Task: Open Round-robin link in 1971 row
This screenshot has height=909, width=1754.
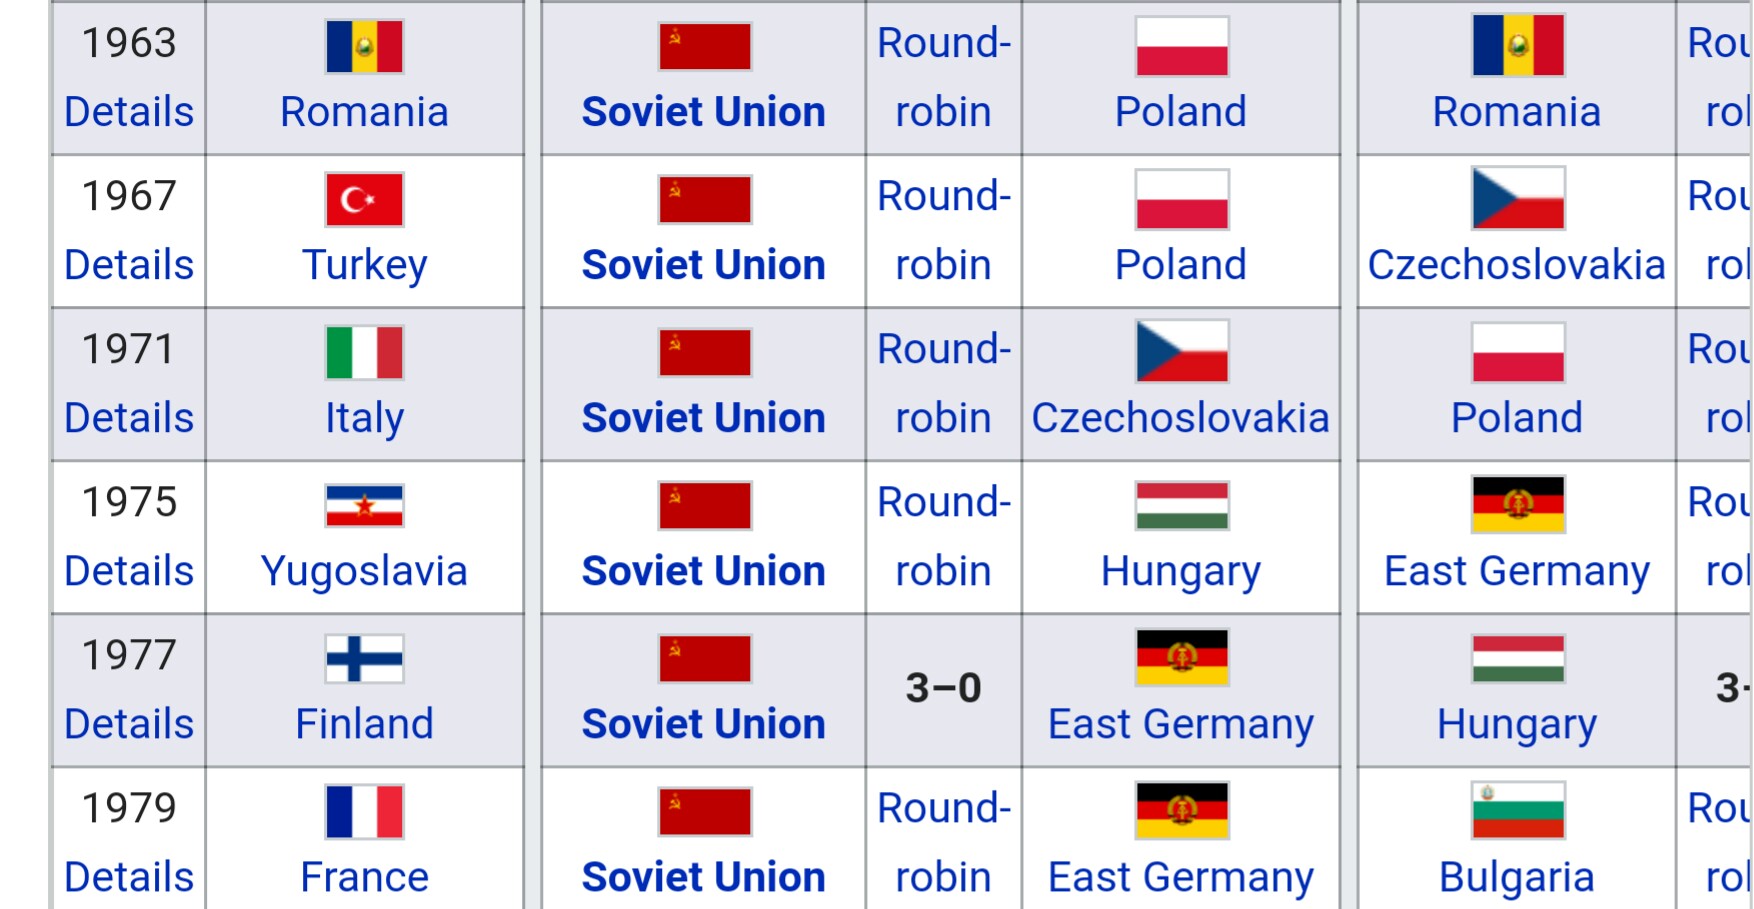Action: click(944, 383)
